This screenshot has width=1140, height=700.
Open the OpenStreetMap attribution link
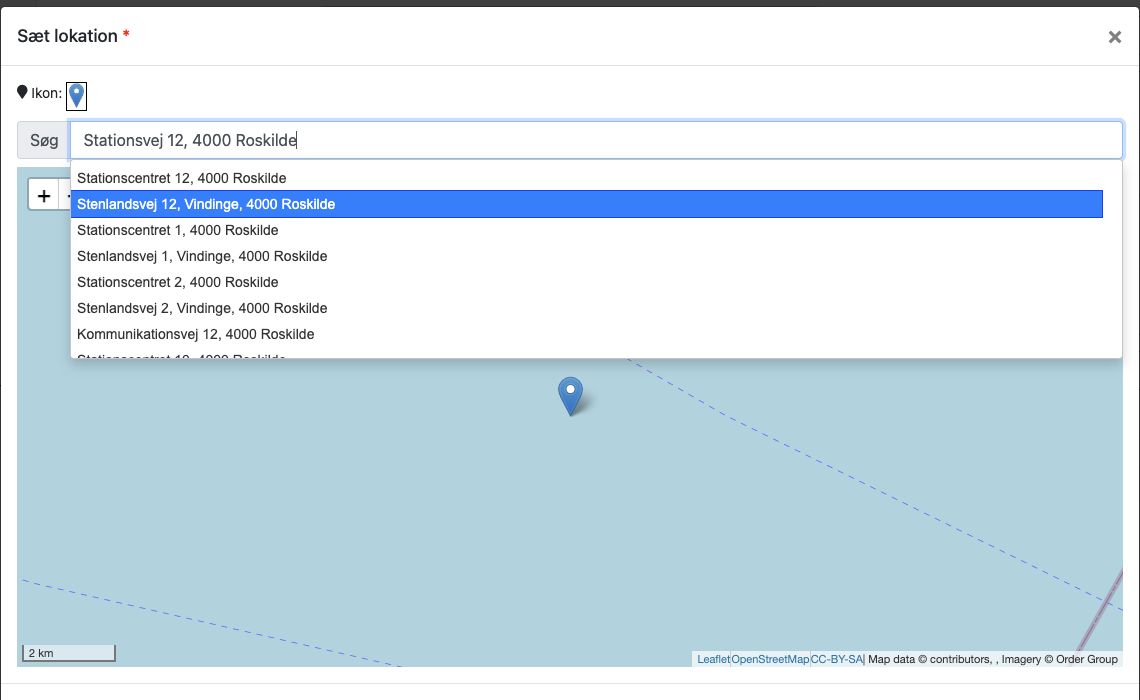pyautogui.click(x=770, y=659)
